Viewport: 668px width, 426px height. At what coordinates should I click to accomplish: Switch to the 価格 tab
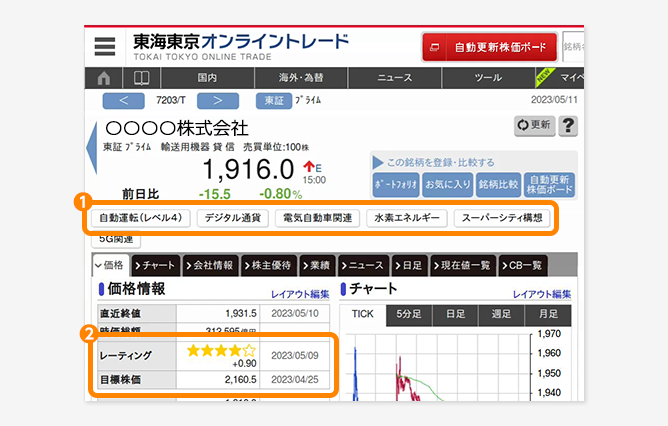point(111,265)
